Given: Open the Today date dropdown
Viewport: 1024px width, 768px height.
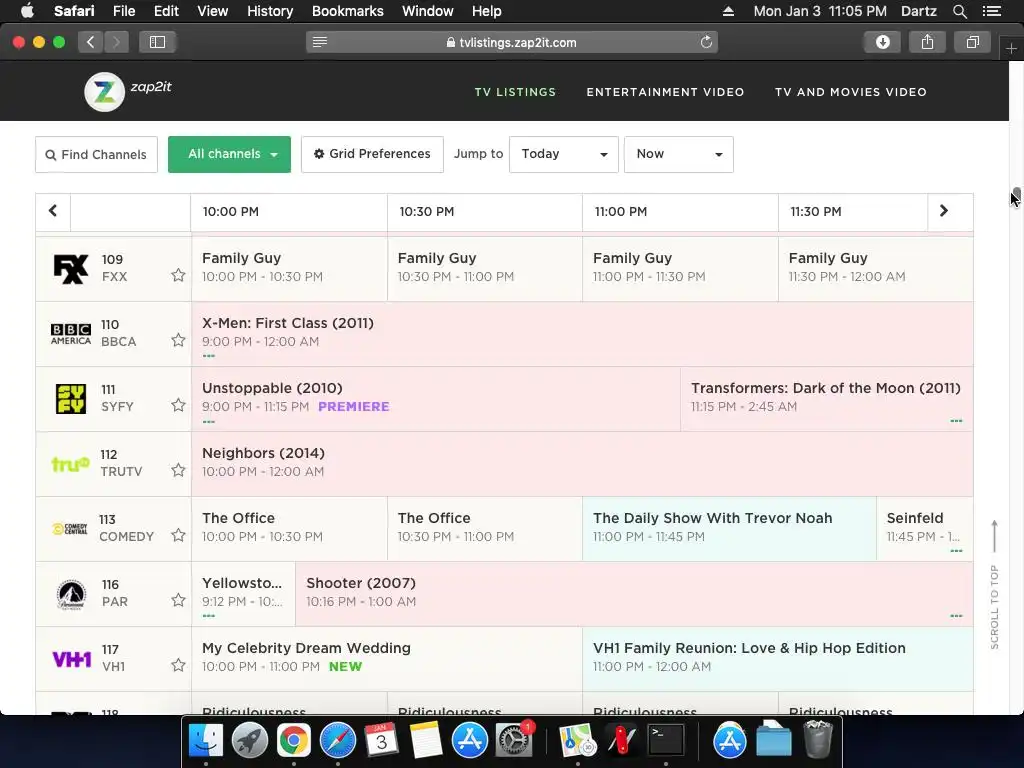Looking at the screenshot, I should [564, 154].
